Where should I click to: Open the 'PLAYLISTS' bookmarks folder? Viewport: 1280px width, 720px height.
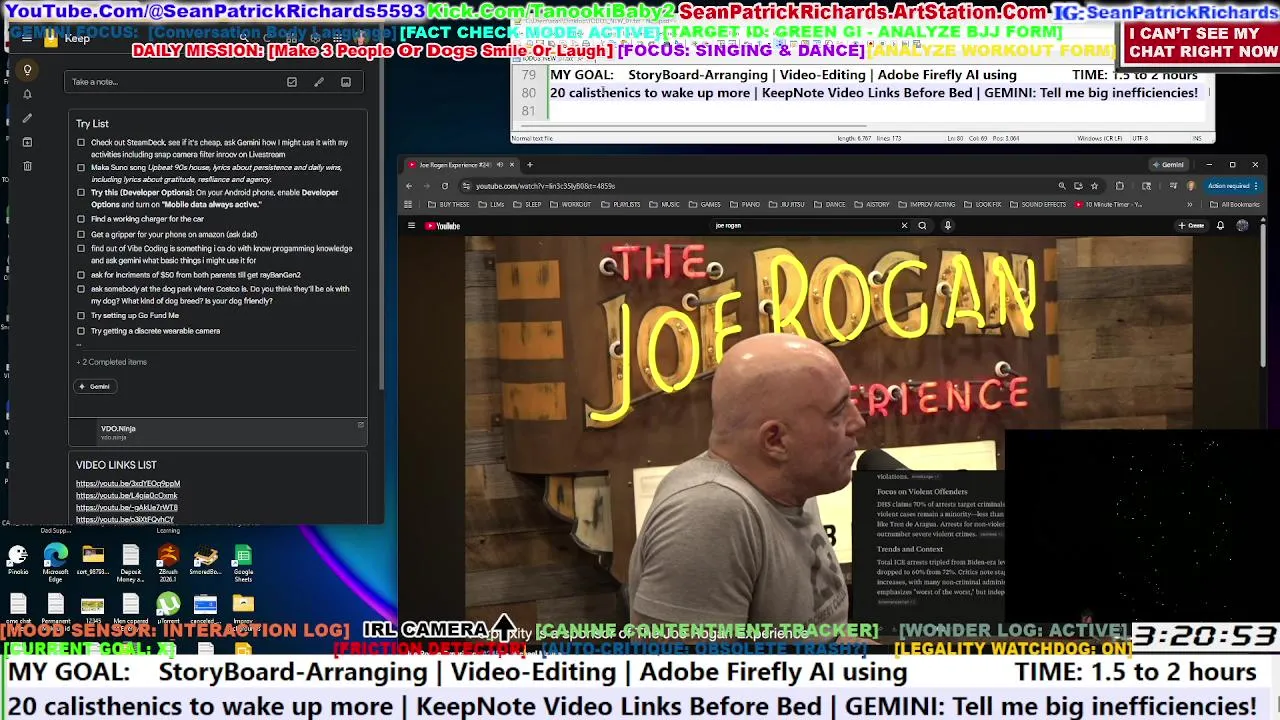click(621, 205)
